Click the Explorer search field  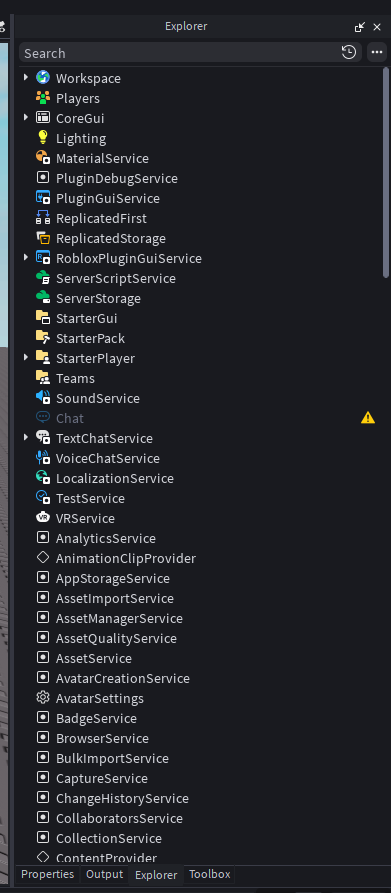(x=180, y=53)
